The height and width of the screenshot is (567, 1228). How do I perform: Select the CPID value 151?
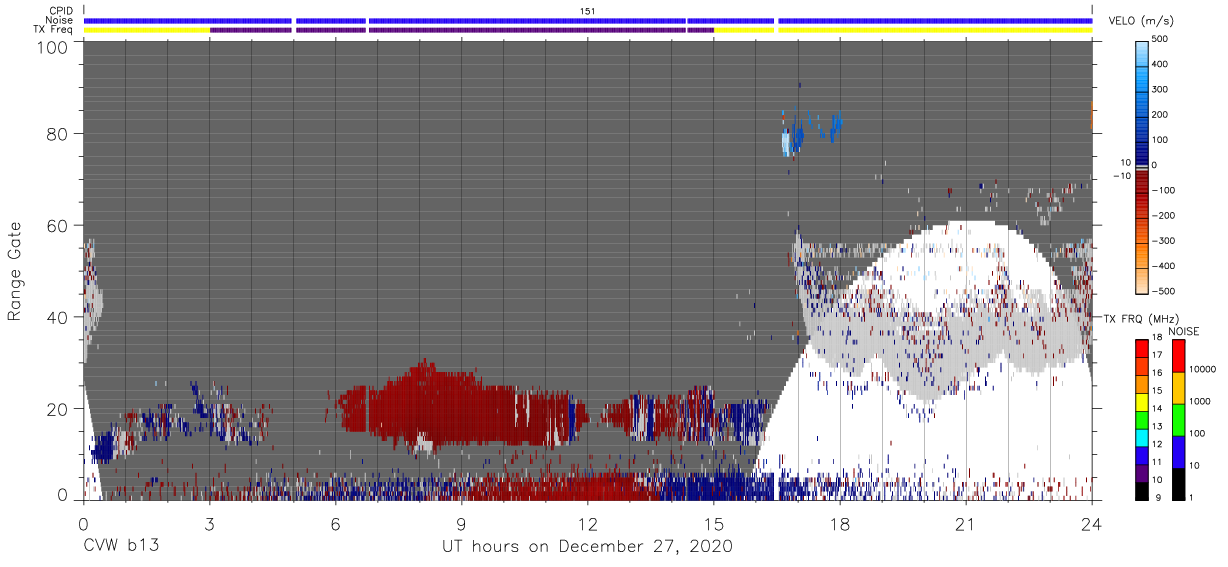coord(588,10)
